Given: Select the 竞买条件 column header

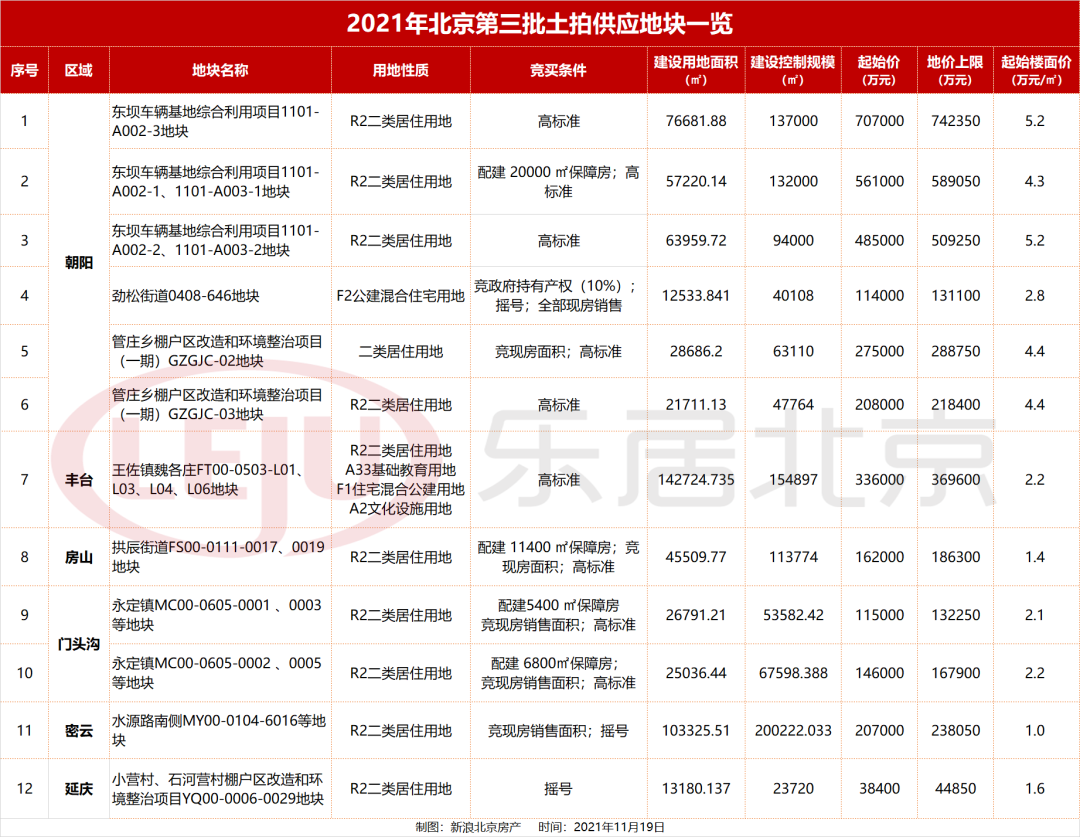Looking at the screenshot, I should (558, 70).
